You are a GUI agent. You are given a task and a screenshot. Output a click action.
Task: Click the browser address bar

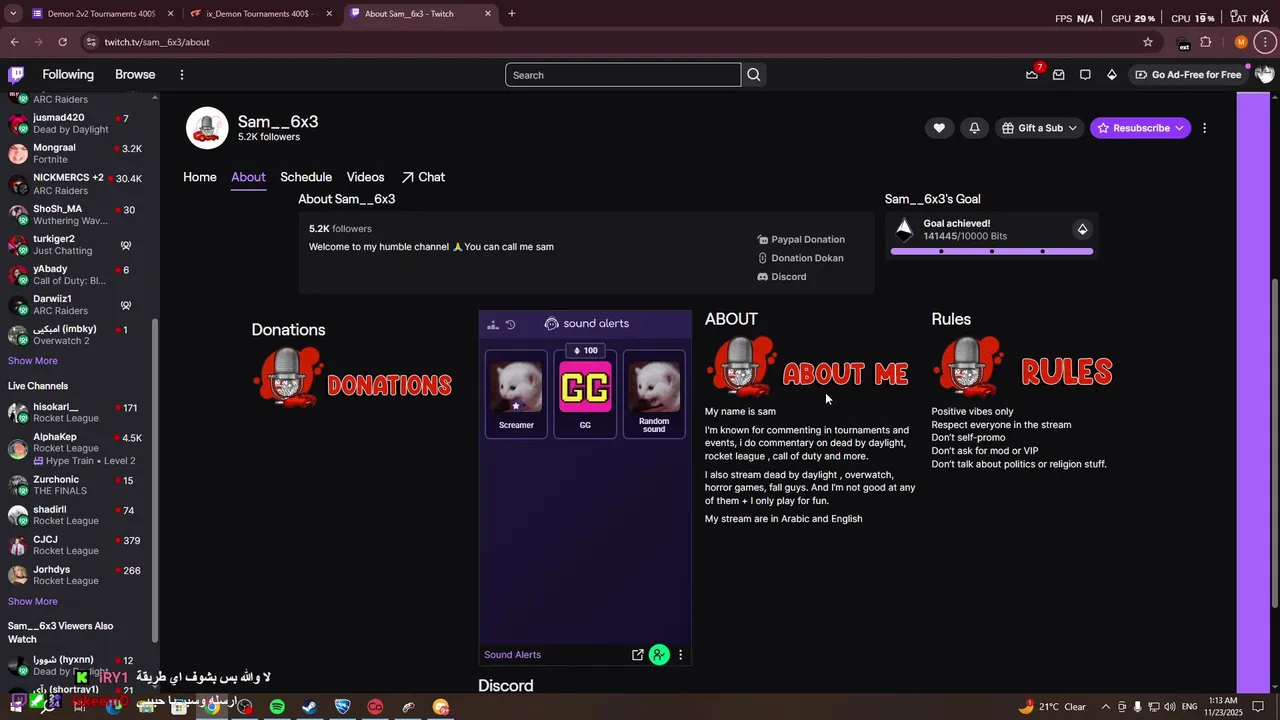[610, 42]
